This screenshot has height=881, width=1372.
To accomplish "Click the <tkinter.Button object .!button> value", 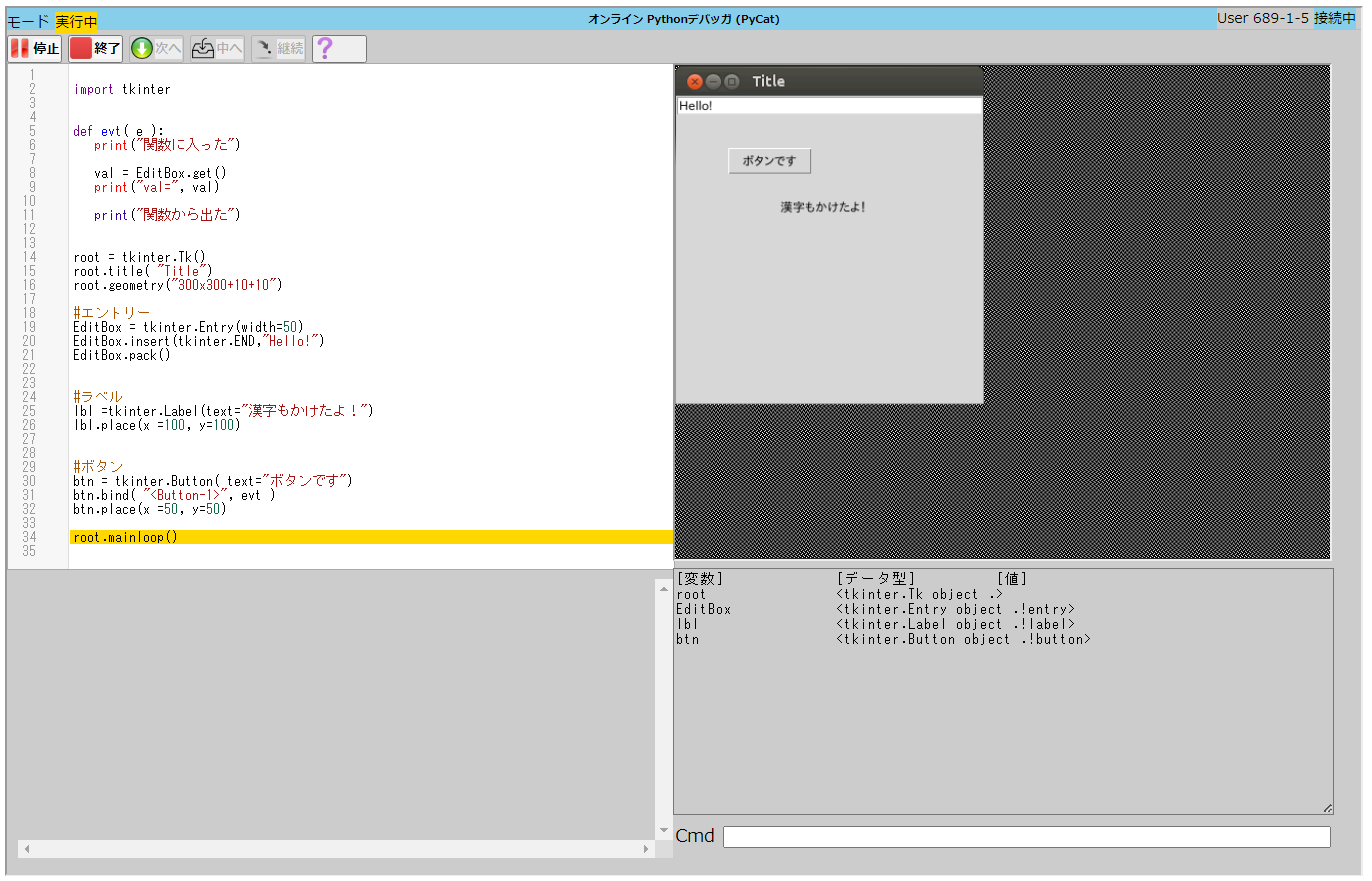I will point(963,639).
